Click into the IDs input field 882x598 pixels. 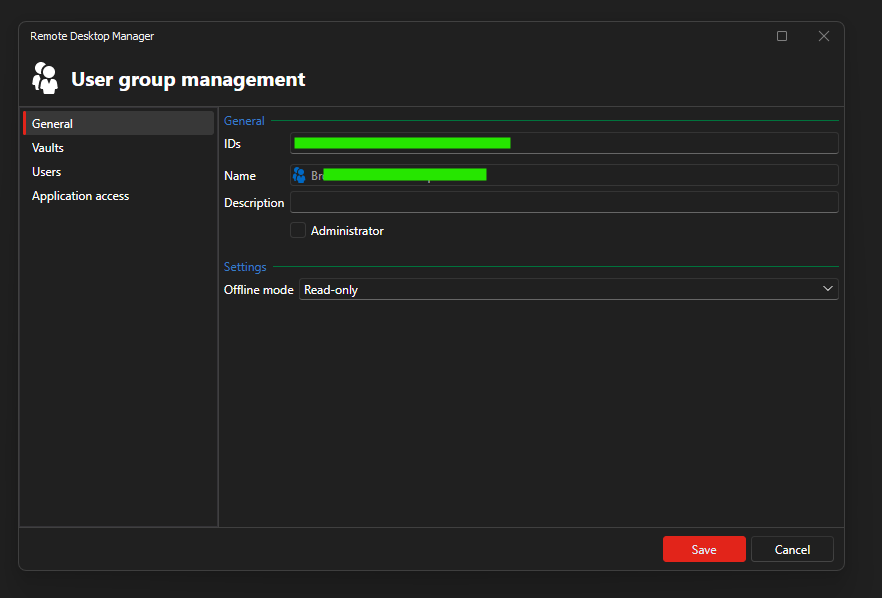coord(564,143)
